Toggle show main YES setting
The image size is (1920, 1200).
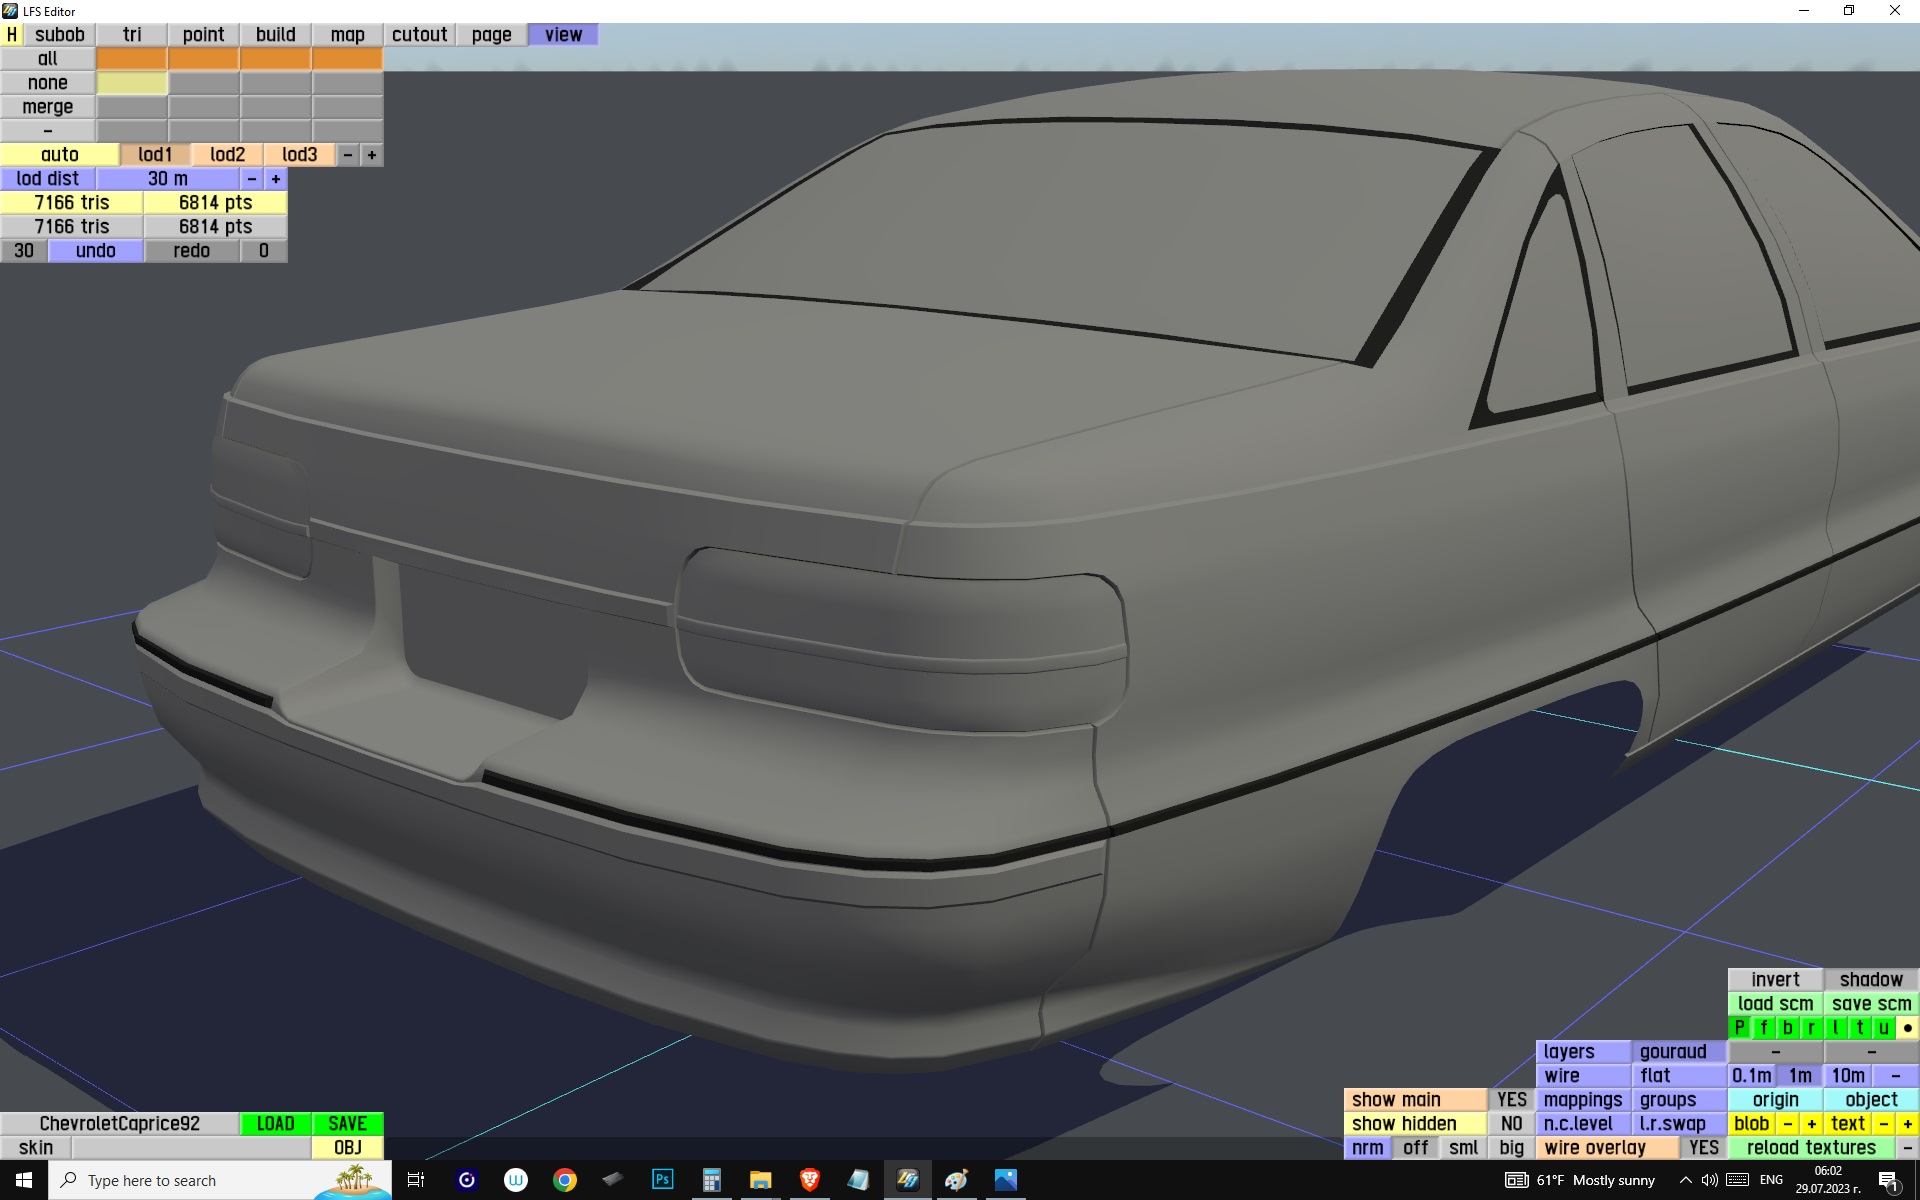1511,1099
